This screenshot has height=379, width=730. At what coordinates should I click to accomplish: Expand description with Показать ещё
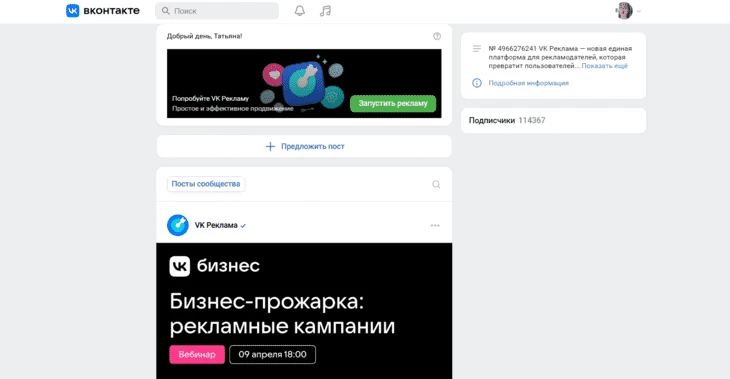(x=604, y=66)
